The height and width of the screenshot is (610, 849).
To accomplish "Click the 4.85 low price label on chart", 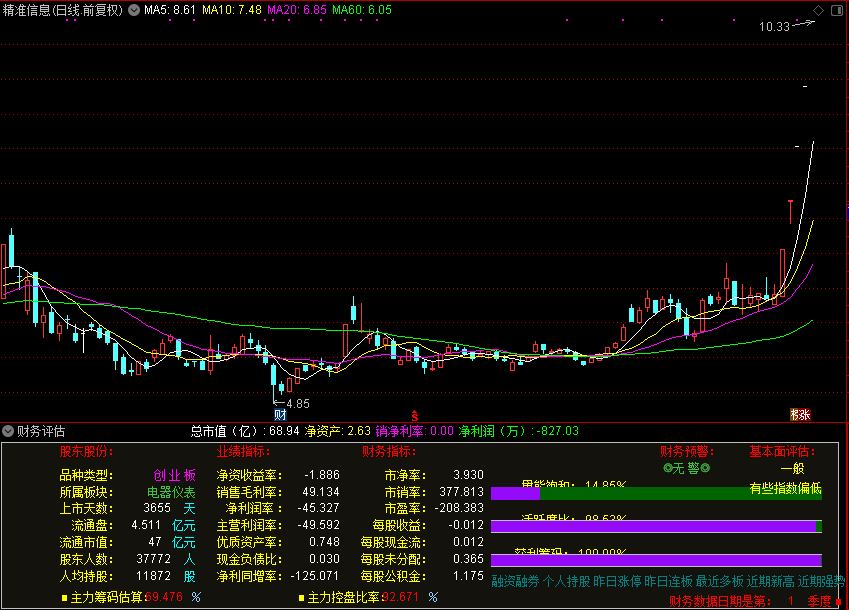I will coord(297,404).
